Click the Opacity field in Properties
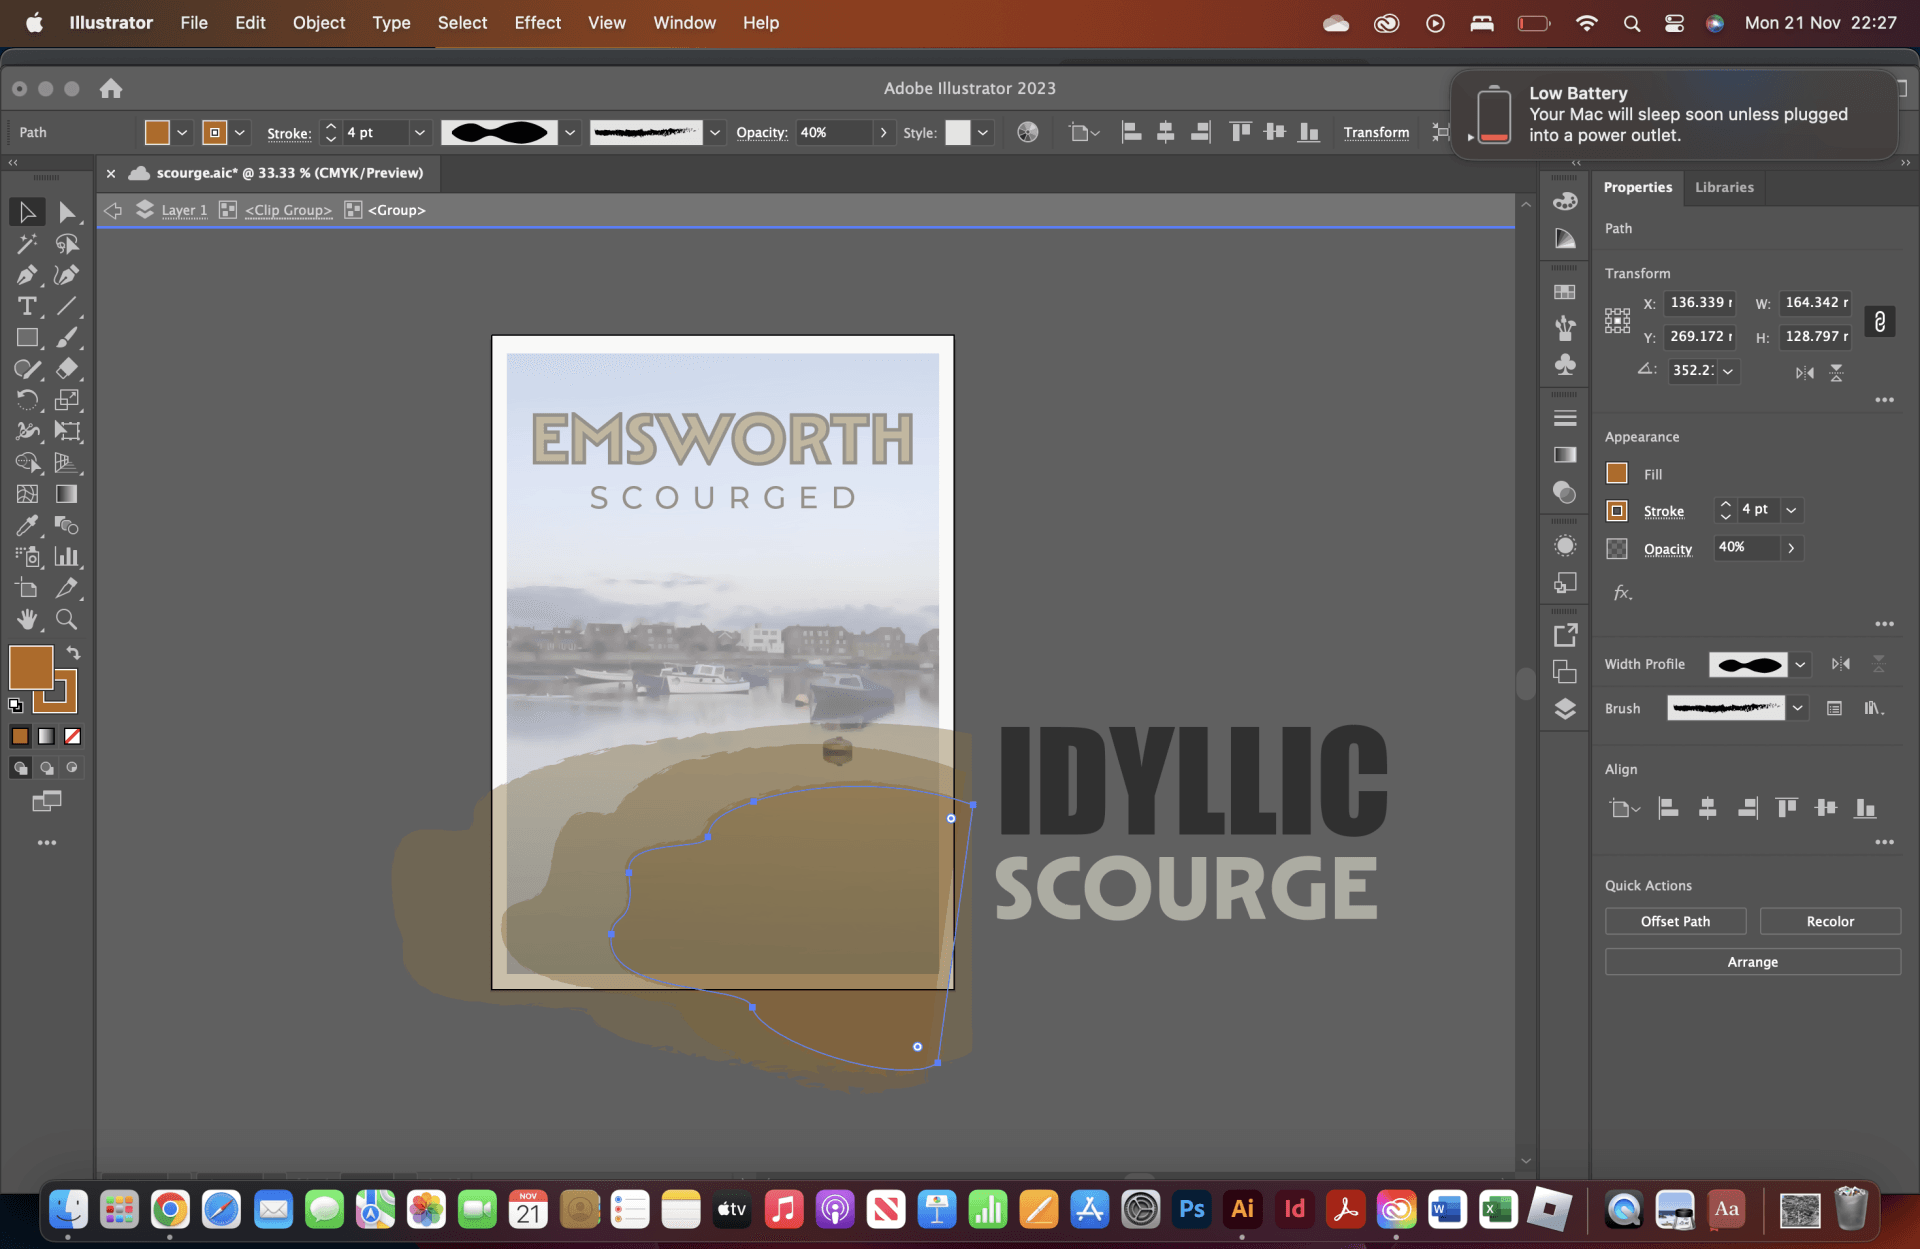This screenshot has height=1249, width=1920. (x=1745, y=547)
